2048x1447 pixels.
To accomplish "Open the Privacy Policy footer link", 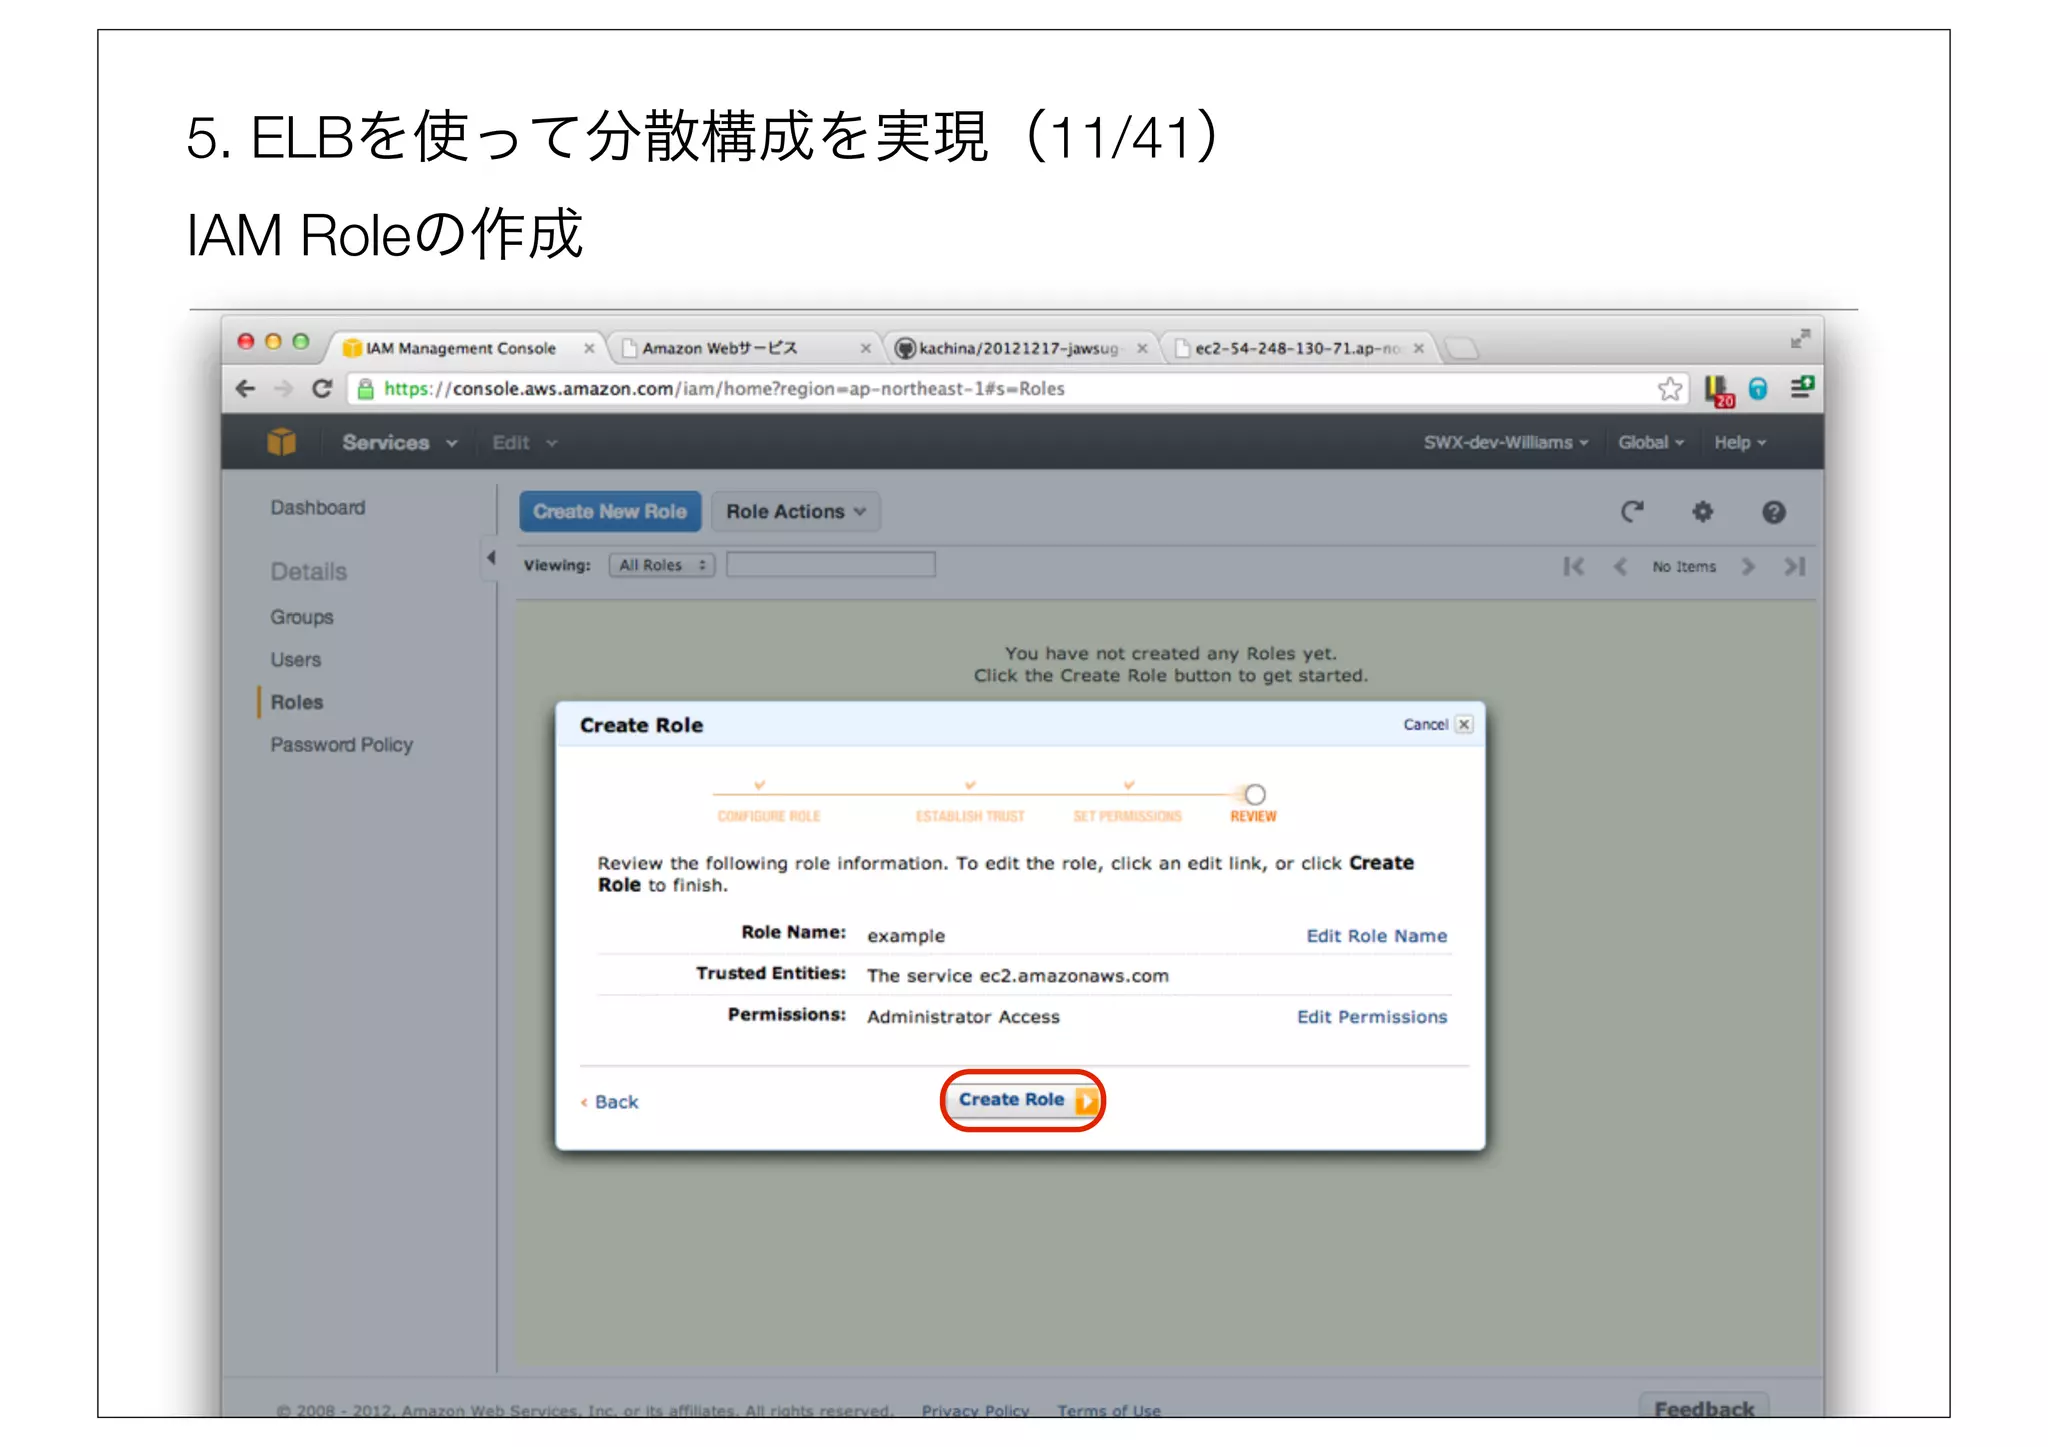I will point(975,1410).
